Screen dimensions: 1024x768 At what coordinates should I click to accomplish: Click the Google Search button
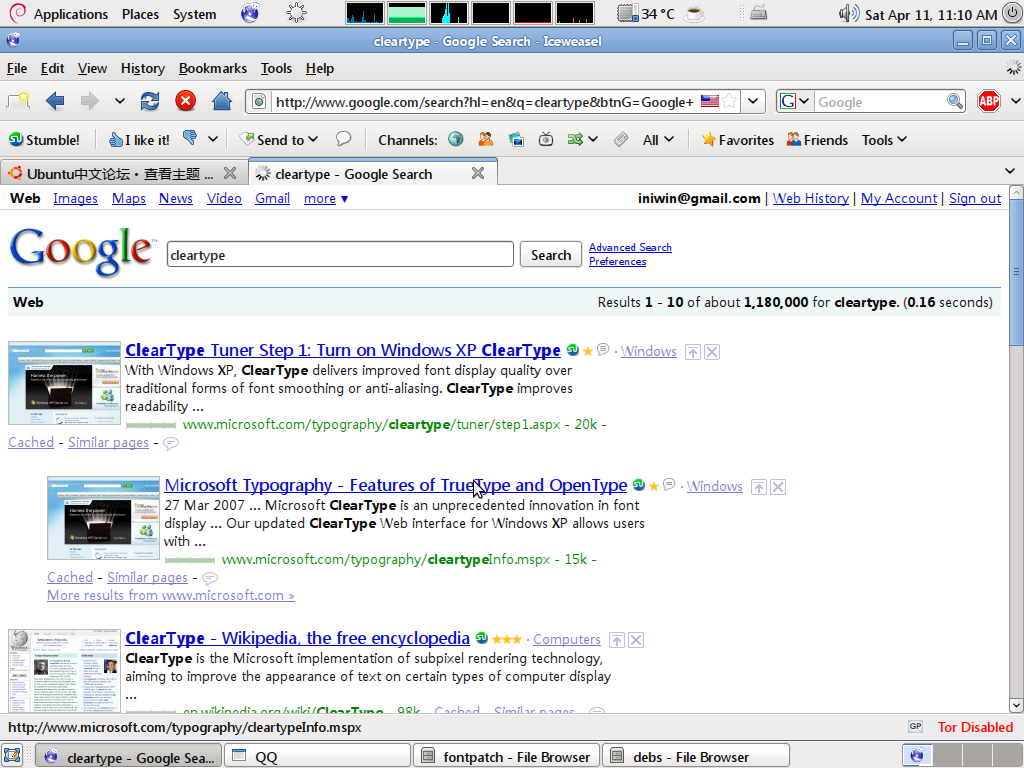coord(551,255)
